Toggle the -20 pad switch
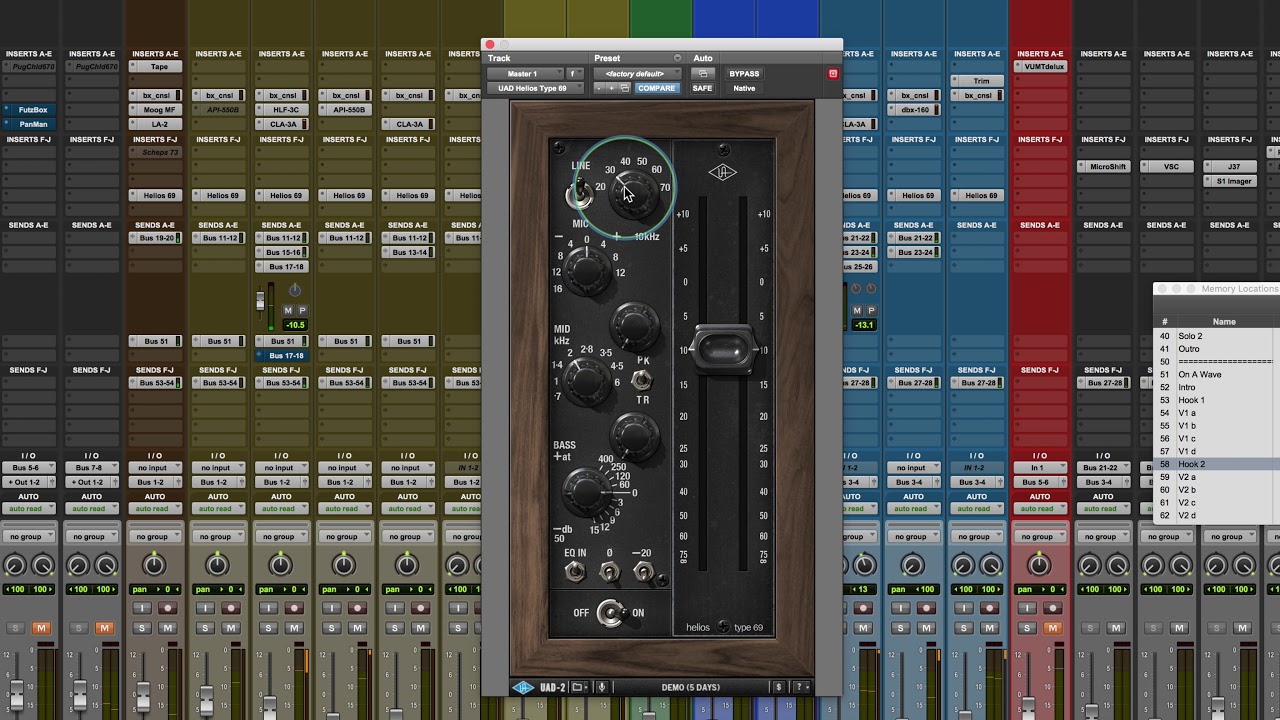The image size is (1280, 720). tap(643, 572)
